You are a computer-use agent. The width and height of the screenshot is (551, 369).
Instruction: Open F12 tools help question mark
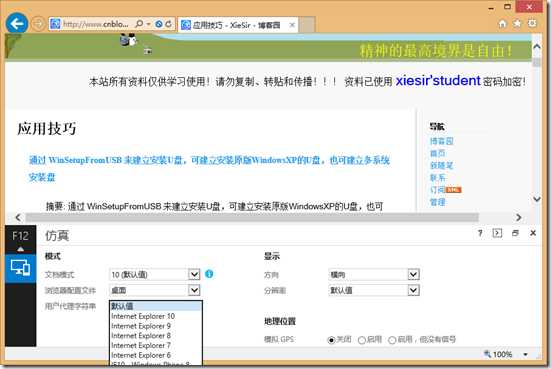click(x=480, y=233)
